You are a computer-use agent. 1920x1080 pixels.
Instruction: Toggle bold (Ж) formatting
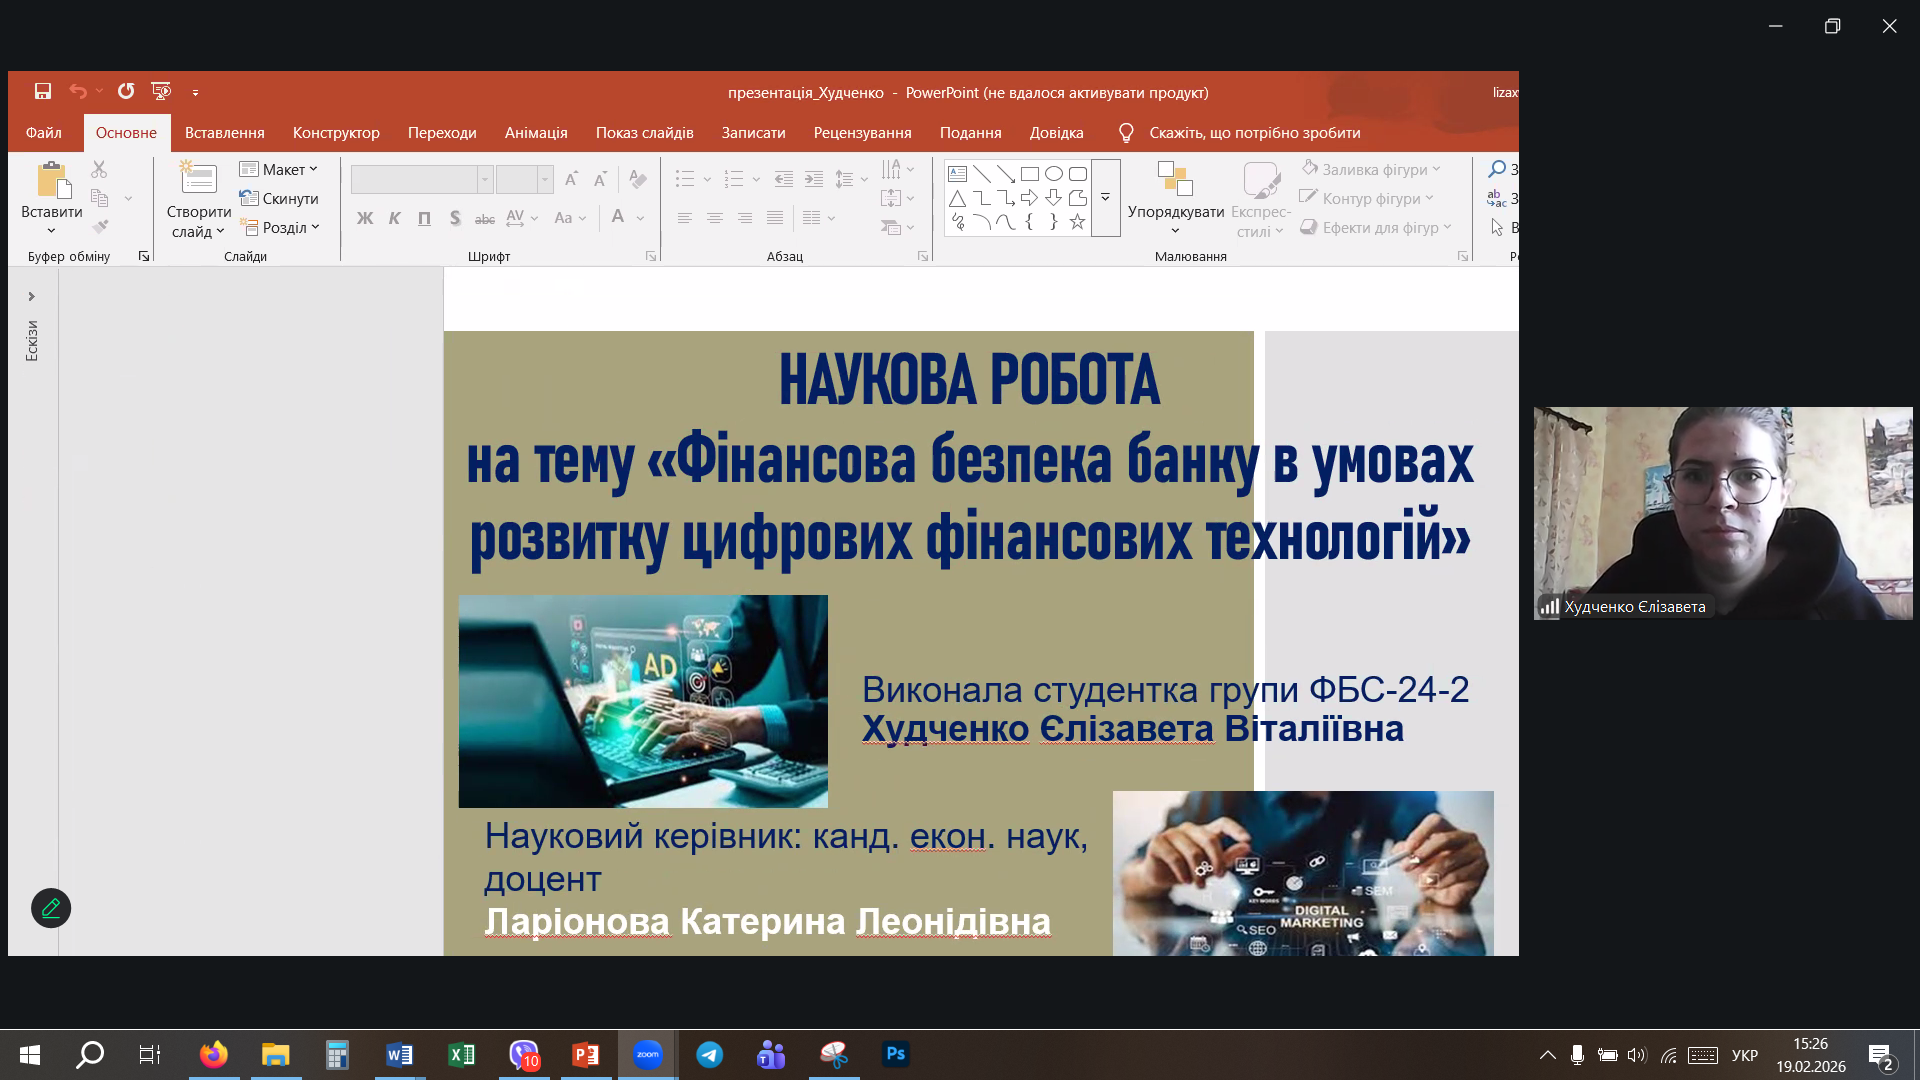click(x=365, y=218)
